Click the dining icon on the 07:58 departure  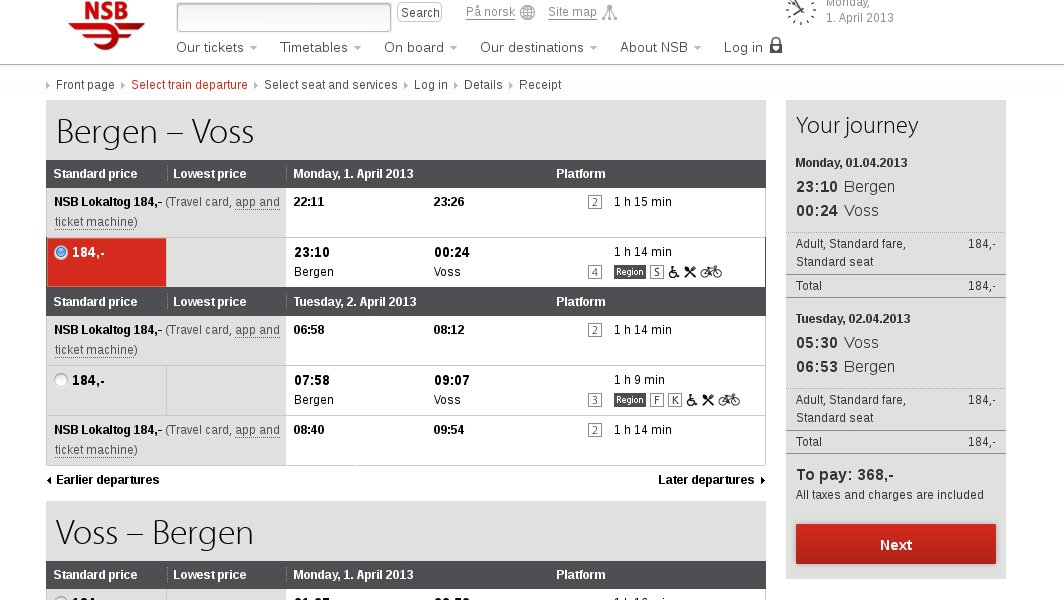708,400
